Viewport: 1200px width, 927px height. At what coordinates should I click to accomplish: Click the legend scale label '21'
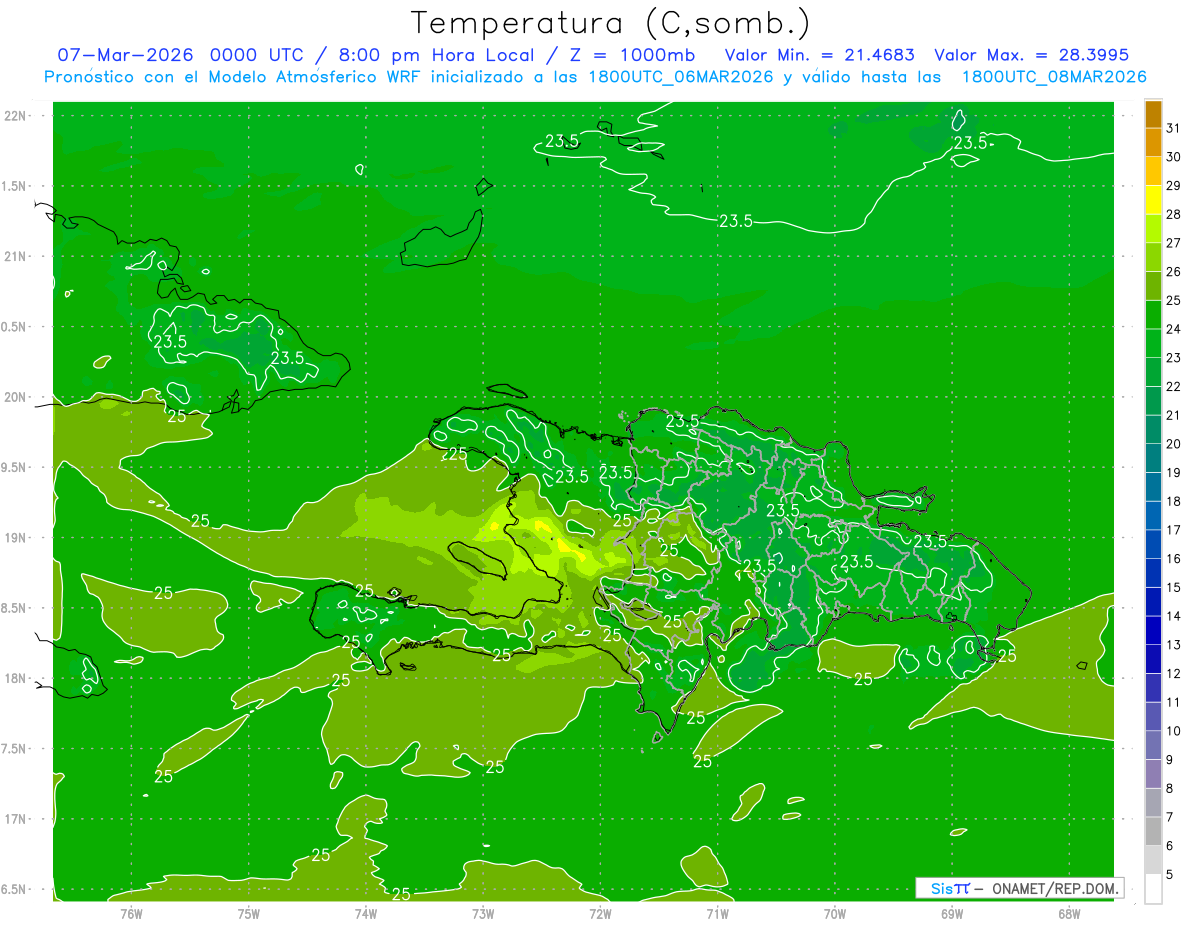click(x=1174, y=415)
